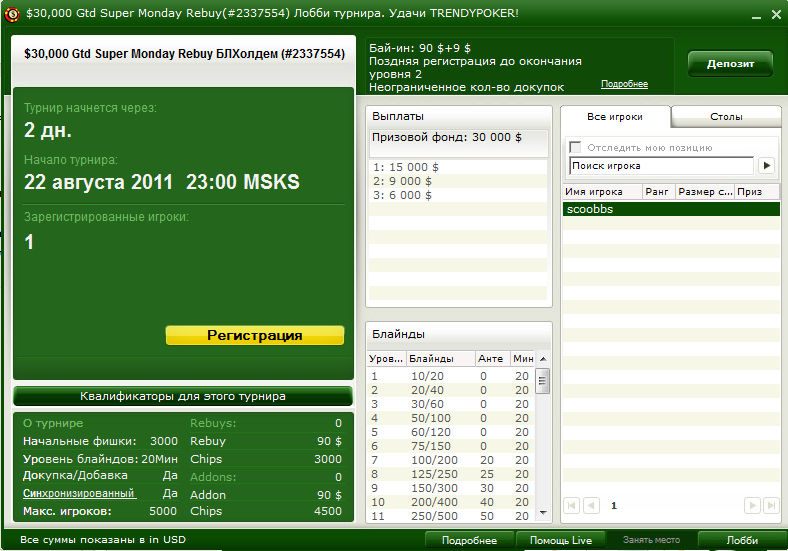Click blind level 2 row '20/40'
Viewport: 788px width, 551px height.
451,390
